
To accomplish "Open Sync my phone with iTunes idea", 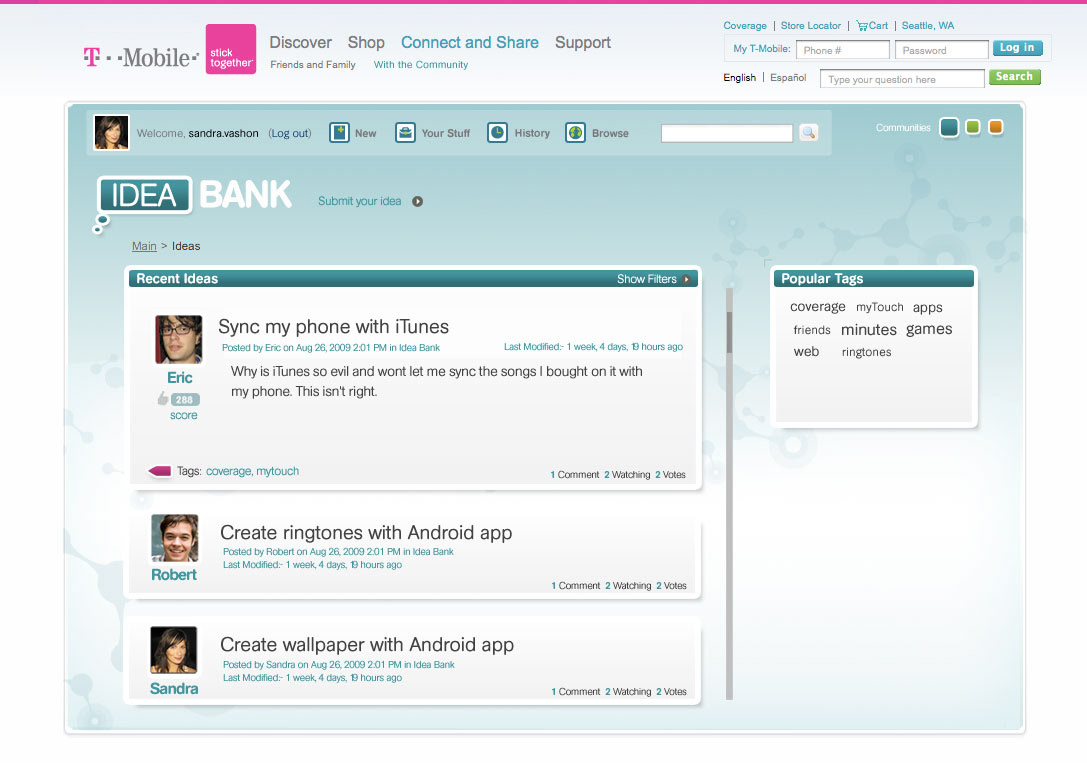I will pos(333,326).
